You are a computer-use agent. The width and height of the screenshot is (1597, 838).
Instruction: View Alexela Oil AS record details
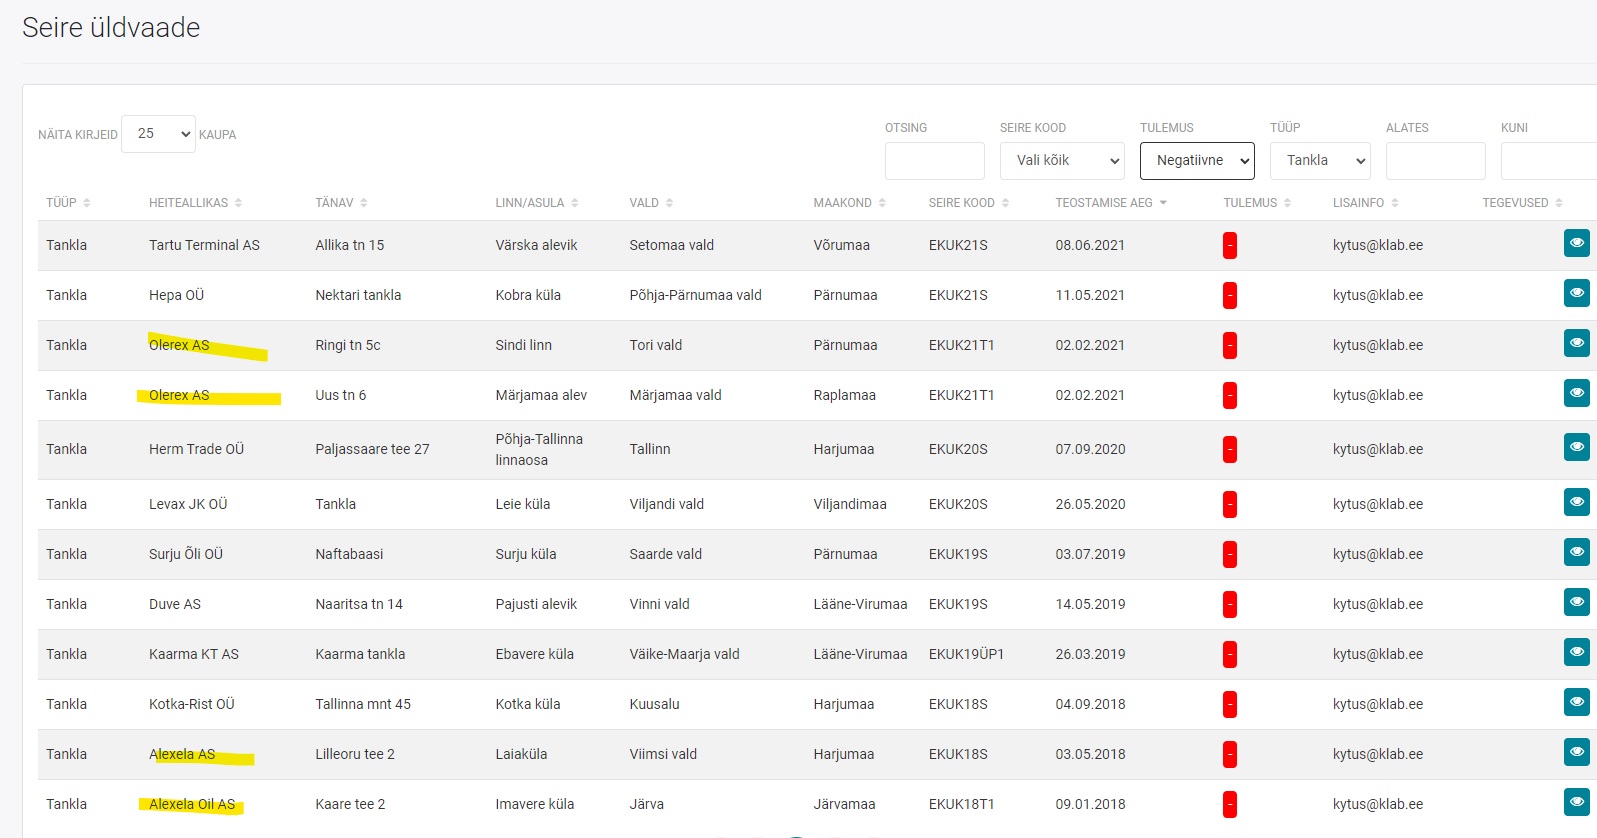[x=1576, y=802]
